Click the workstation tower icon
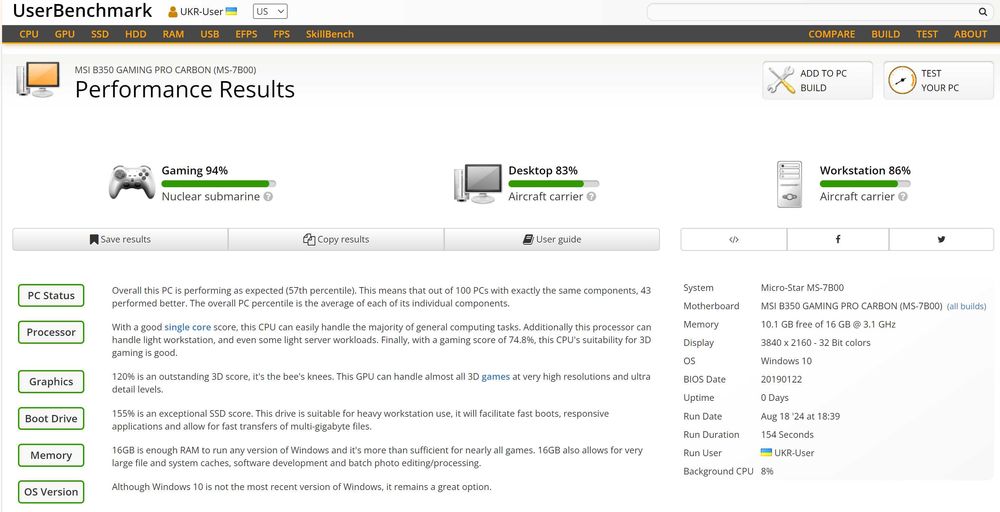Image resolution: width=1000 pixels, height=512 pixels. point(790,184)
